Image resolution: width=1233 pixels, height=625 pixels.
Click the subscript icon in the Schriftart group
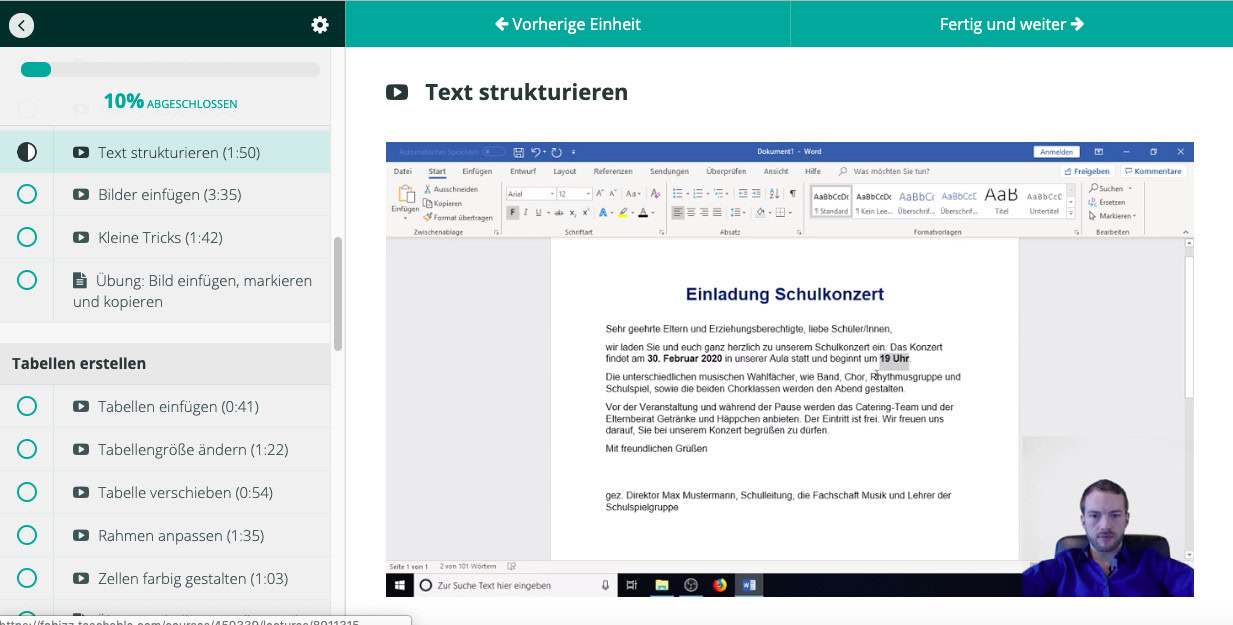(572, 213)
